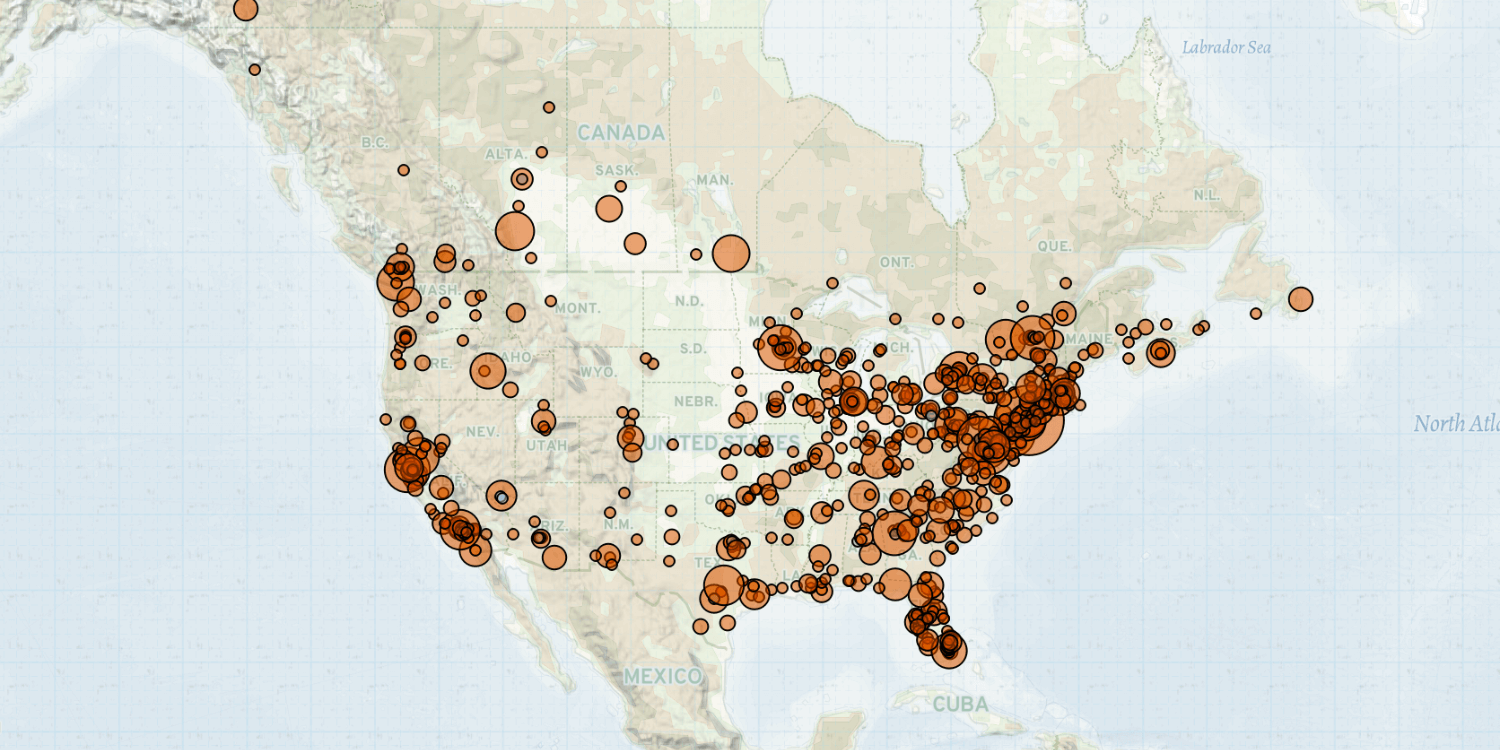Click the large circle in southern Alberta
This screenshot has height=750, width=1500.
(x=515, y=231)
